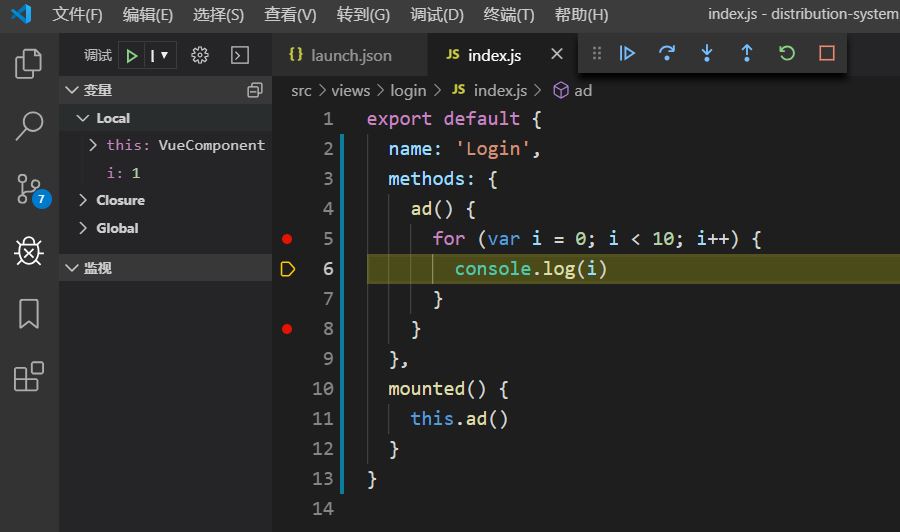Image resolution: width=900 pixels, height=532 pixels.
Task: Click the VS Code logo icon
Action: [x=21, y=14]
